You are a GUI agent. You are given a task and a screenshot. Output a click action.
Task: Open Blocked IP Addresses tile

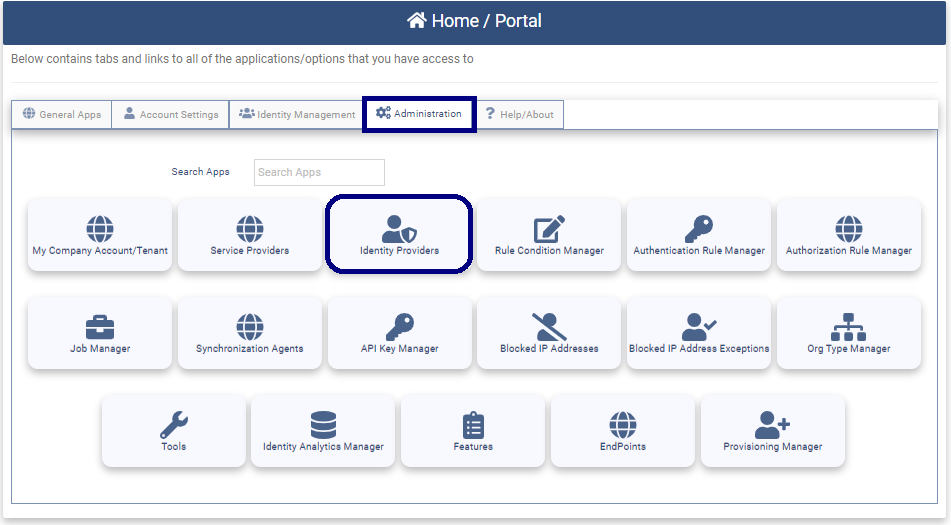549,333
